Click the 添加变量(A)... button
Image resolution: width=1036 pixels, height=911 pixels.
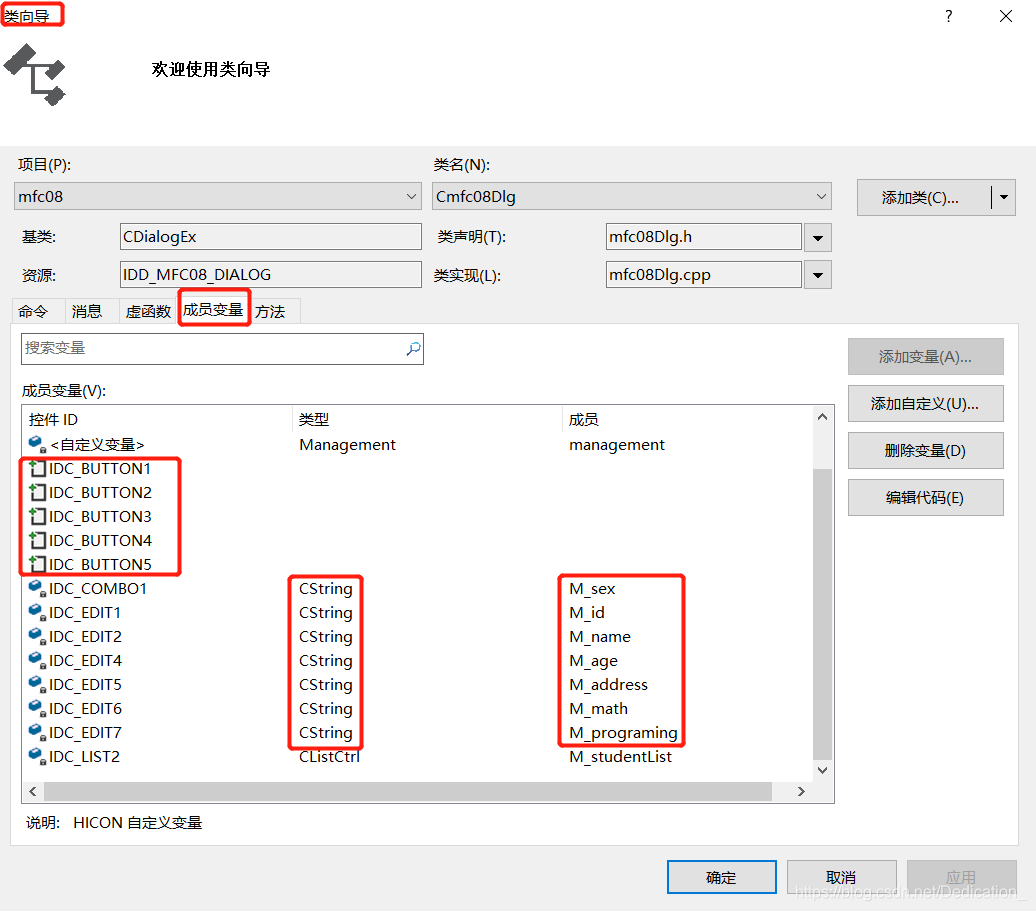coord(925,357)
